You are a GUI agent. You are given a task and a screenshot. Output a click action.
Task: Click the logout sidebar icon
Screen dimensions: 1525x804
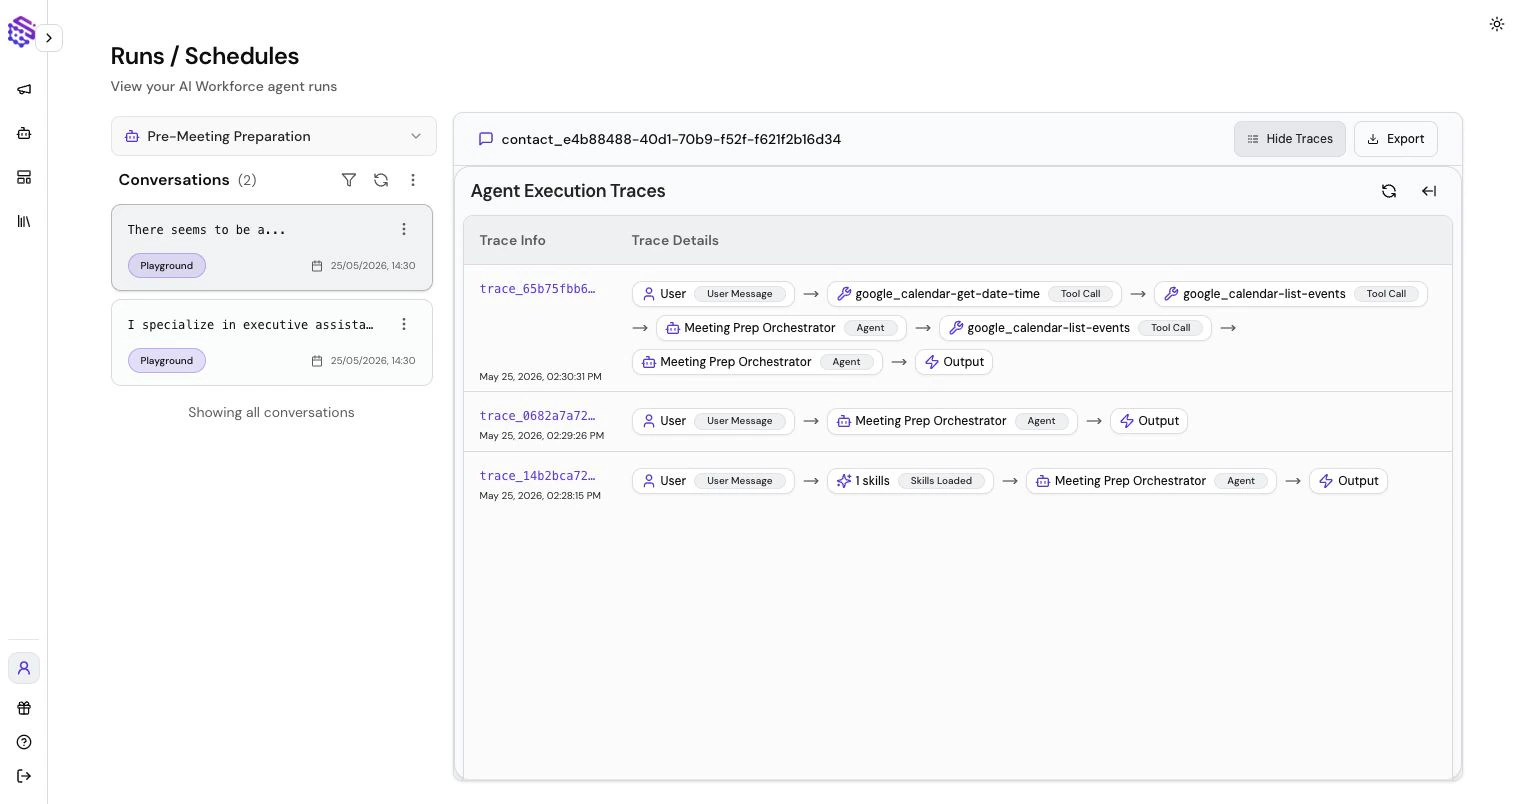(x=24, y=776)
